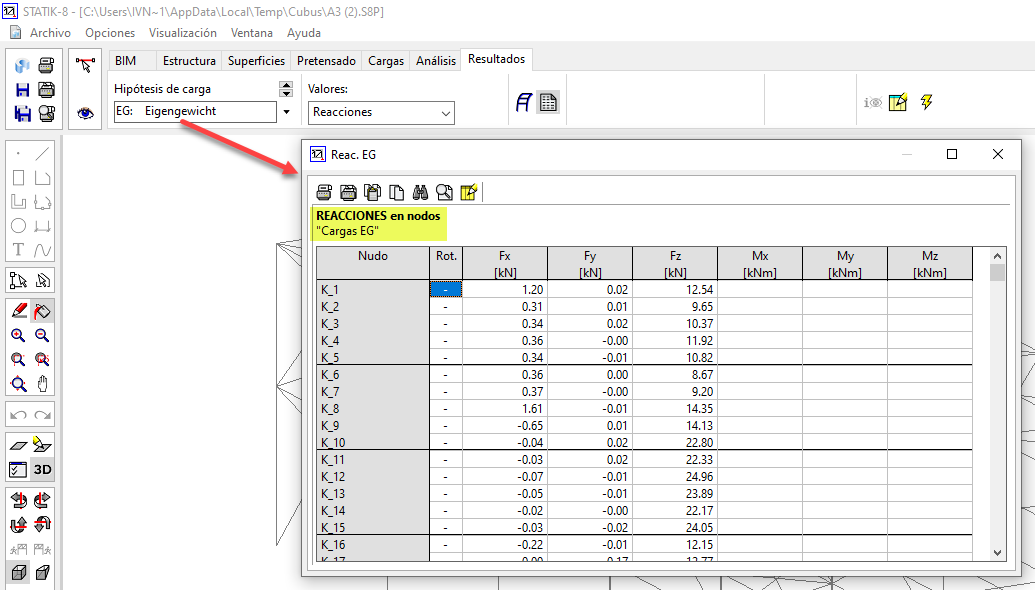Viewport: 1035px width, 590px height.
Task: Click the working plane parallelogram icon
Action: tap(18, 445)
